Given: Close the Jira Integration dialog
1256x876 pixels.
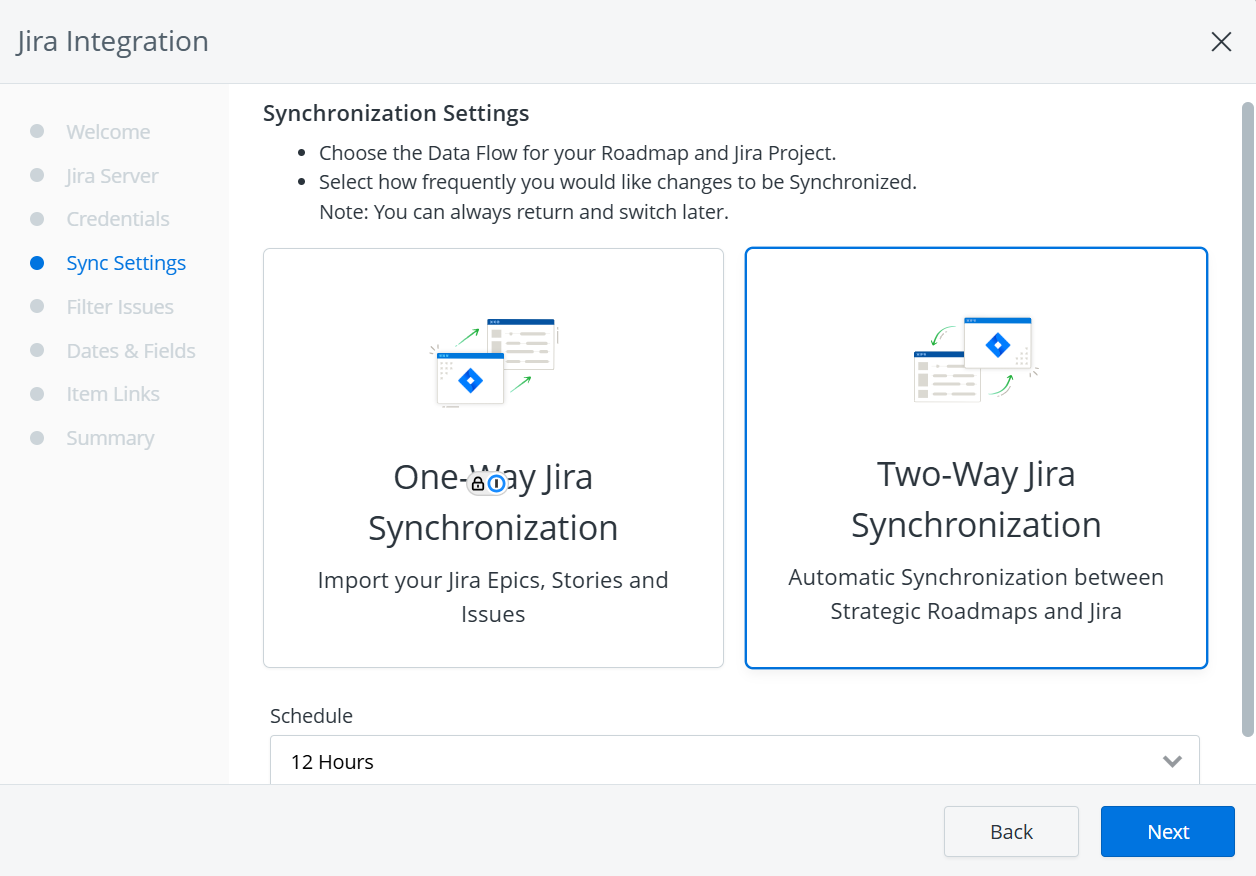Looking at the screenshot, I should 1221,42.
